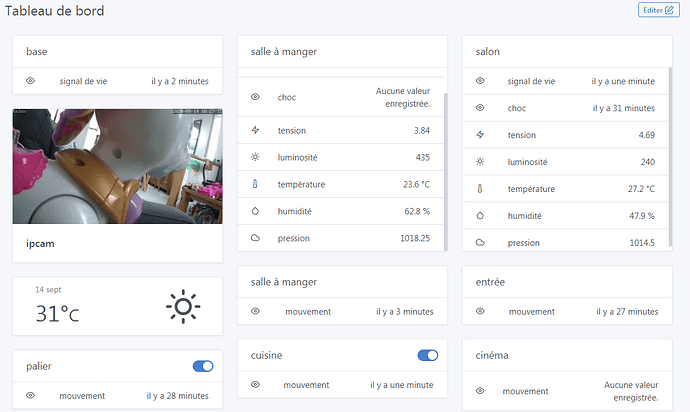The image size is (690, 412).
Task: Click the '31°C' temperature reading
Action: pyautogui.click(x=58, y=313)
